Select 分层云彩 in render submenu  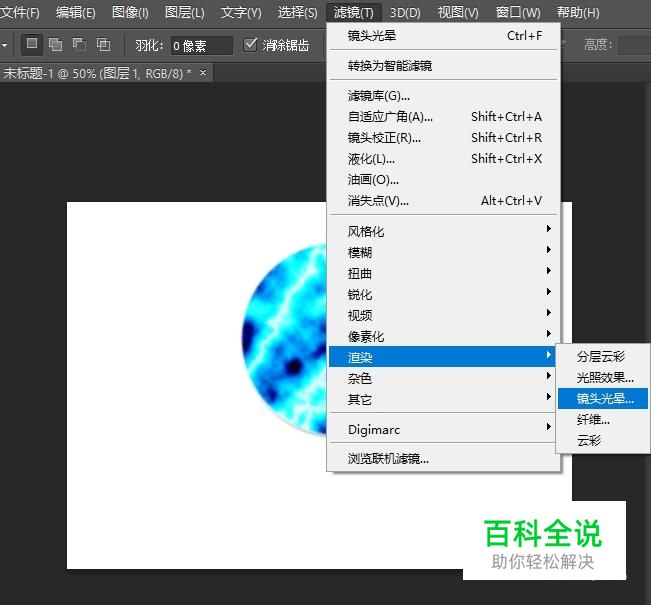[603, 356]
